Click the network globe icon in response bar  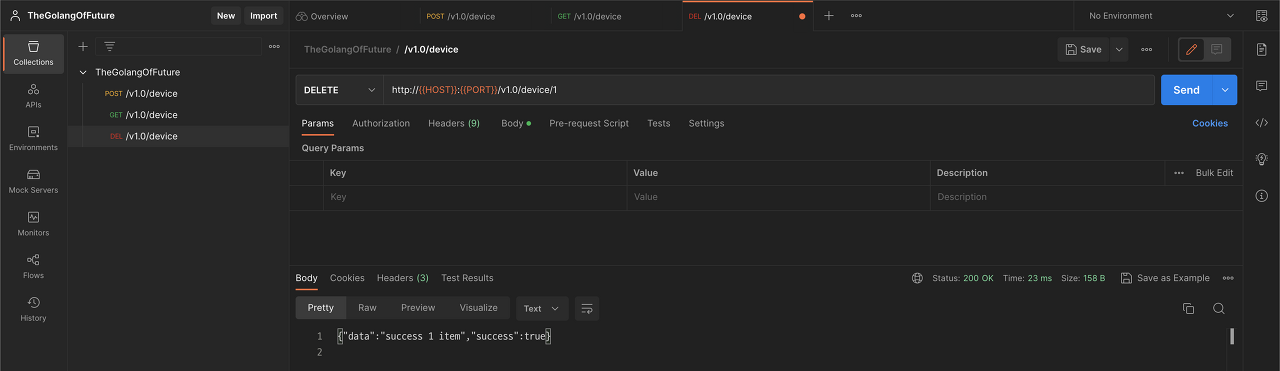917,278
